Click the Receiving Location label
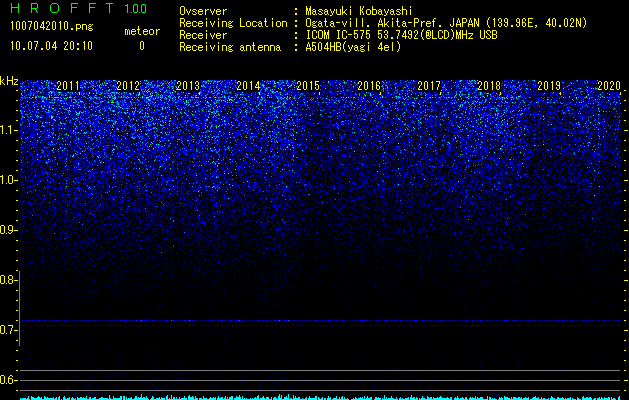The height and width of the screenshot is (400, 629). 233,23
